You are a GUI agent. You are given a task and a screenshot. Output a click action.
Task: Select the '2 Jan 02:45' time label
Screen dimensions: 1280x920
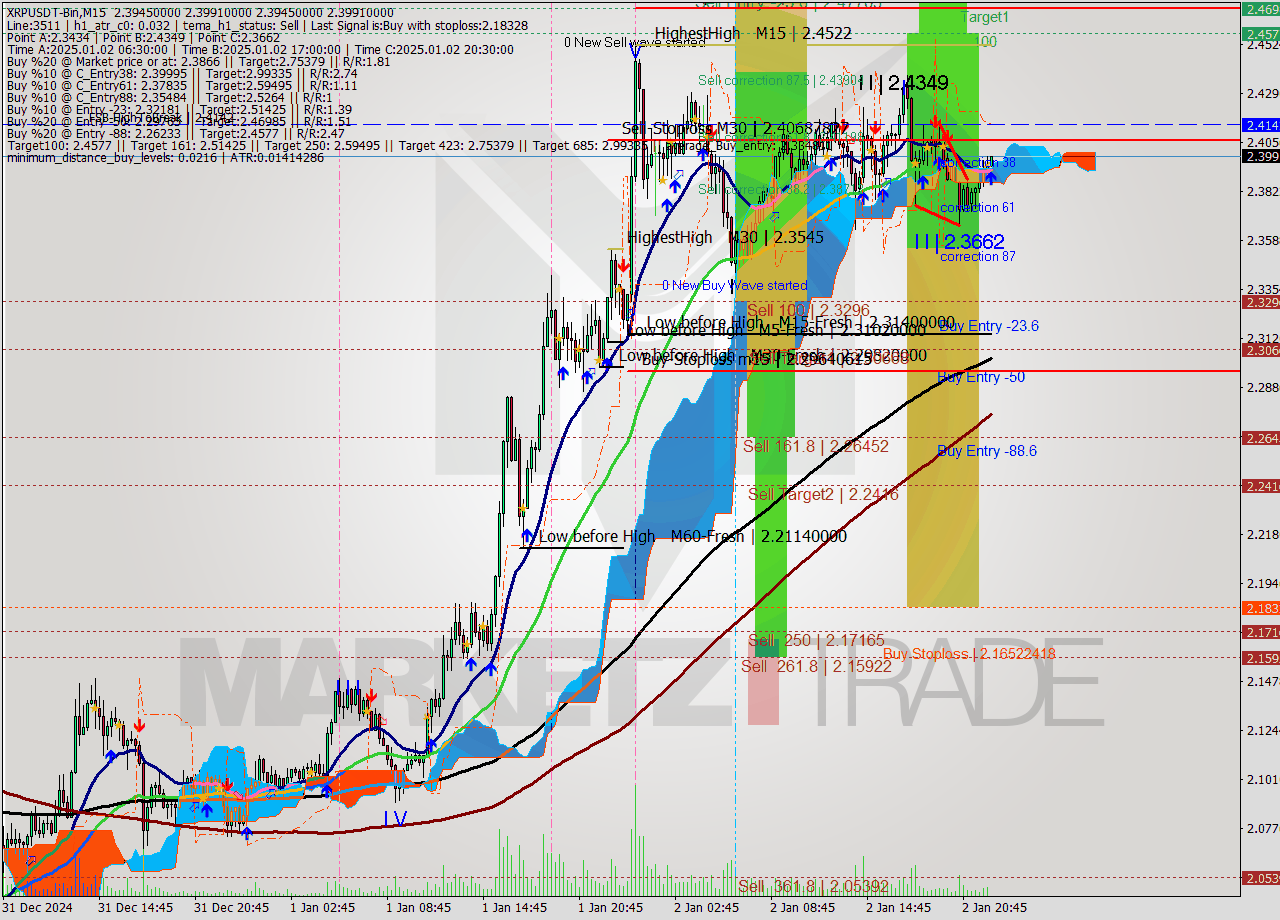706,908
